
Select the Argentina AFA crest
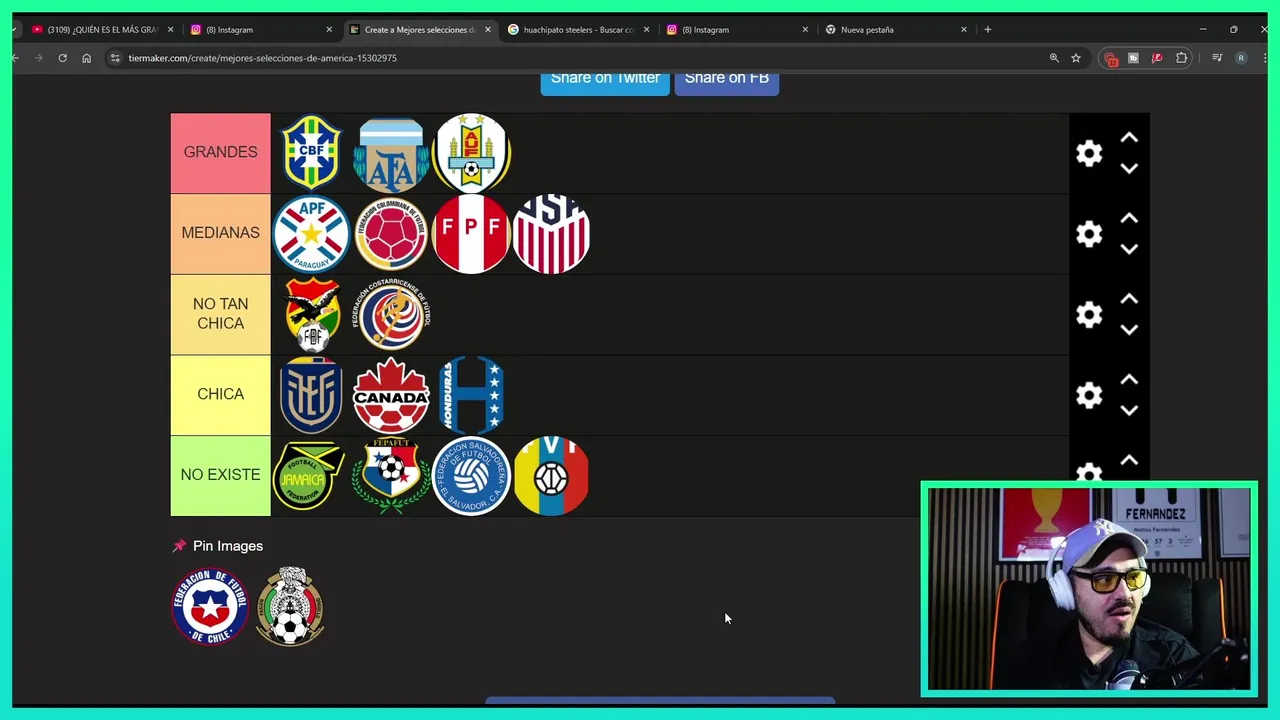click(x=391, y=155)
